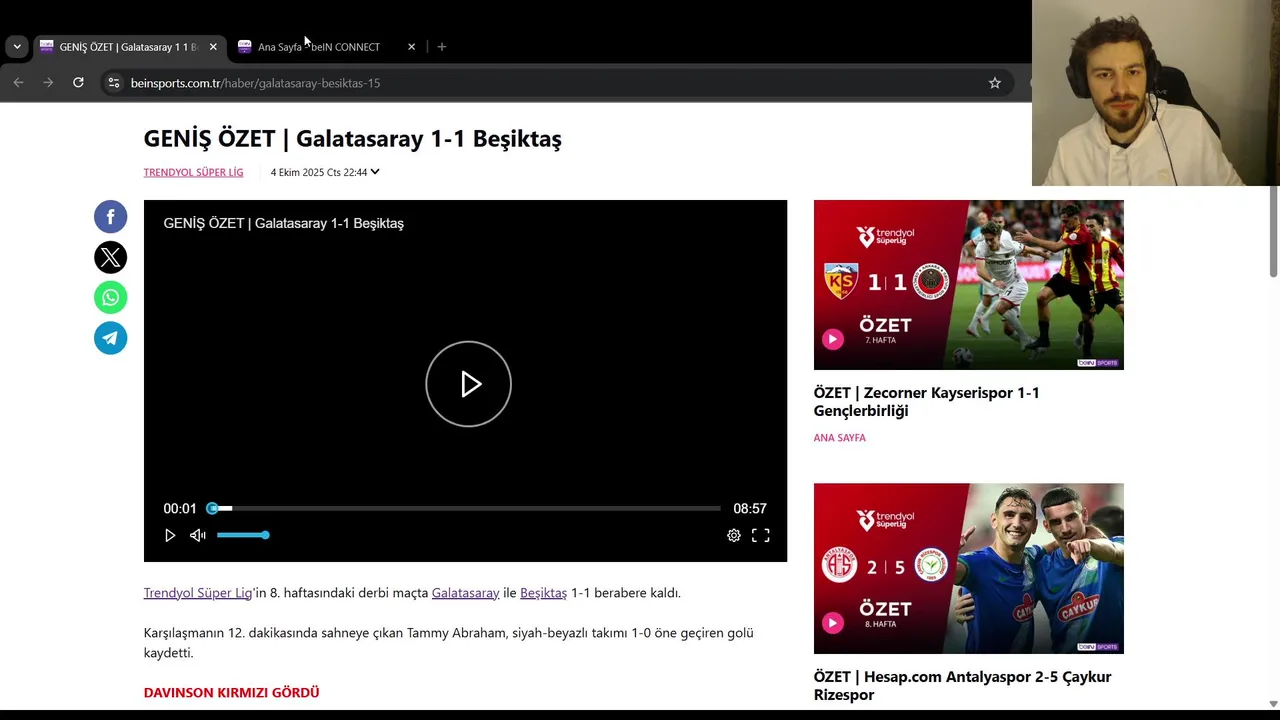Share article on Facebook icon
The width and height of the screenshot is (1280, 720).
pyautogui.click(x=110, y=217)
